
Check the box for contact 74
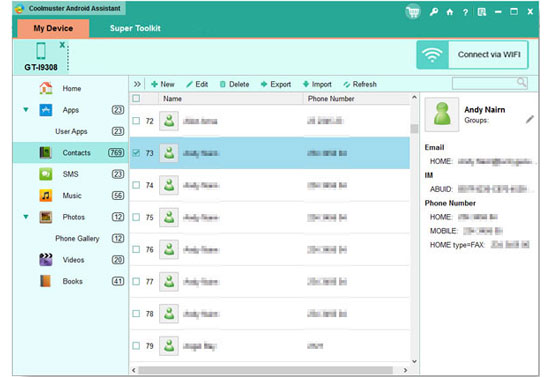pyautogui.click(x=136, y=185)
